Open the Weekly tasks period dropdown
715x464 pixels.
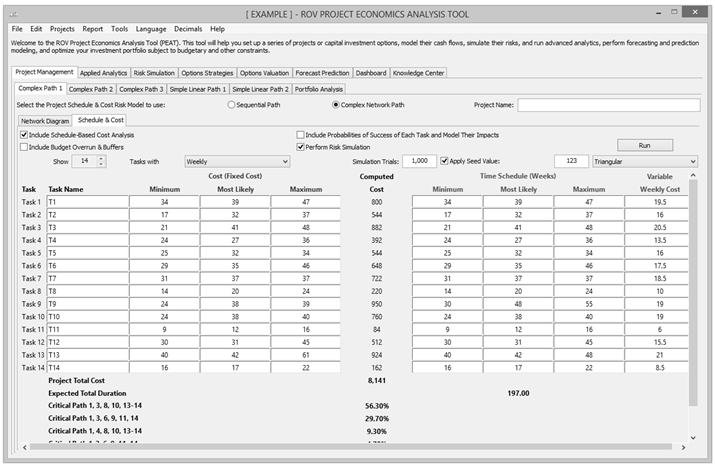point(237,161)
